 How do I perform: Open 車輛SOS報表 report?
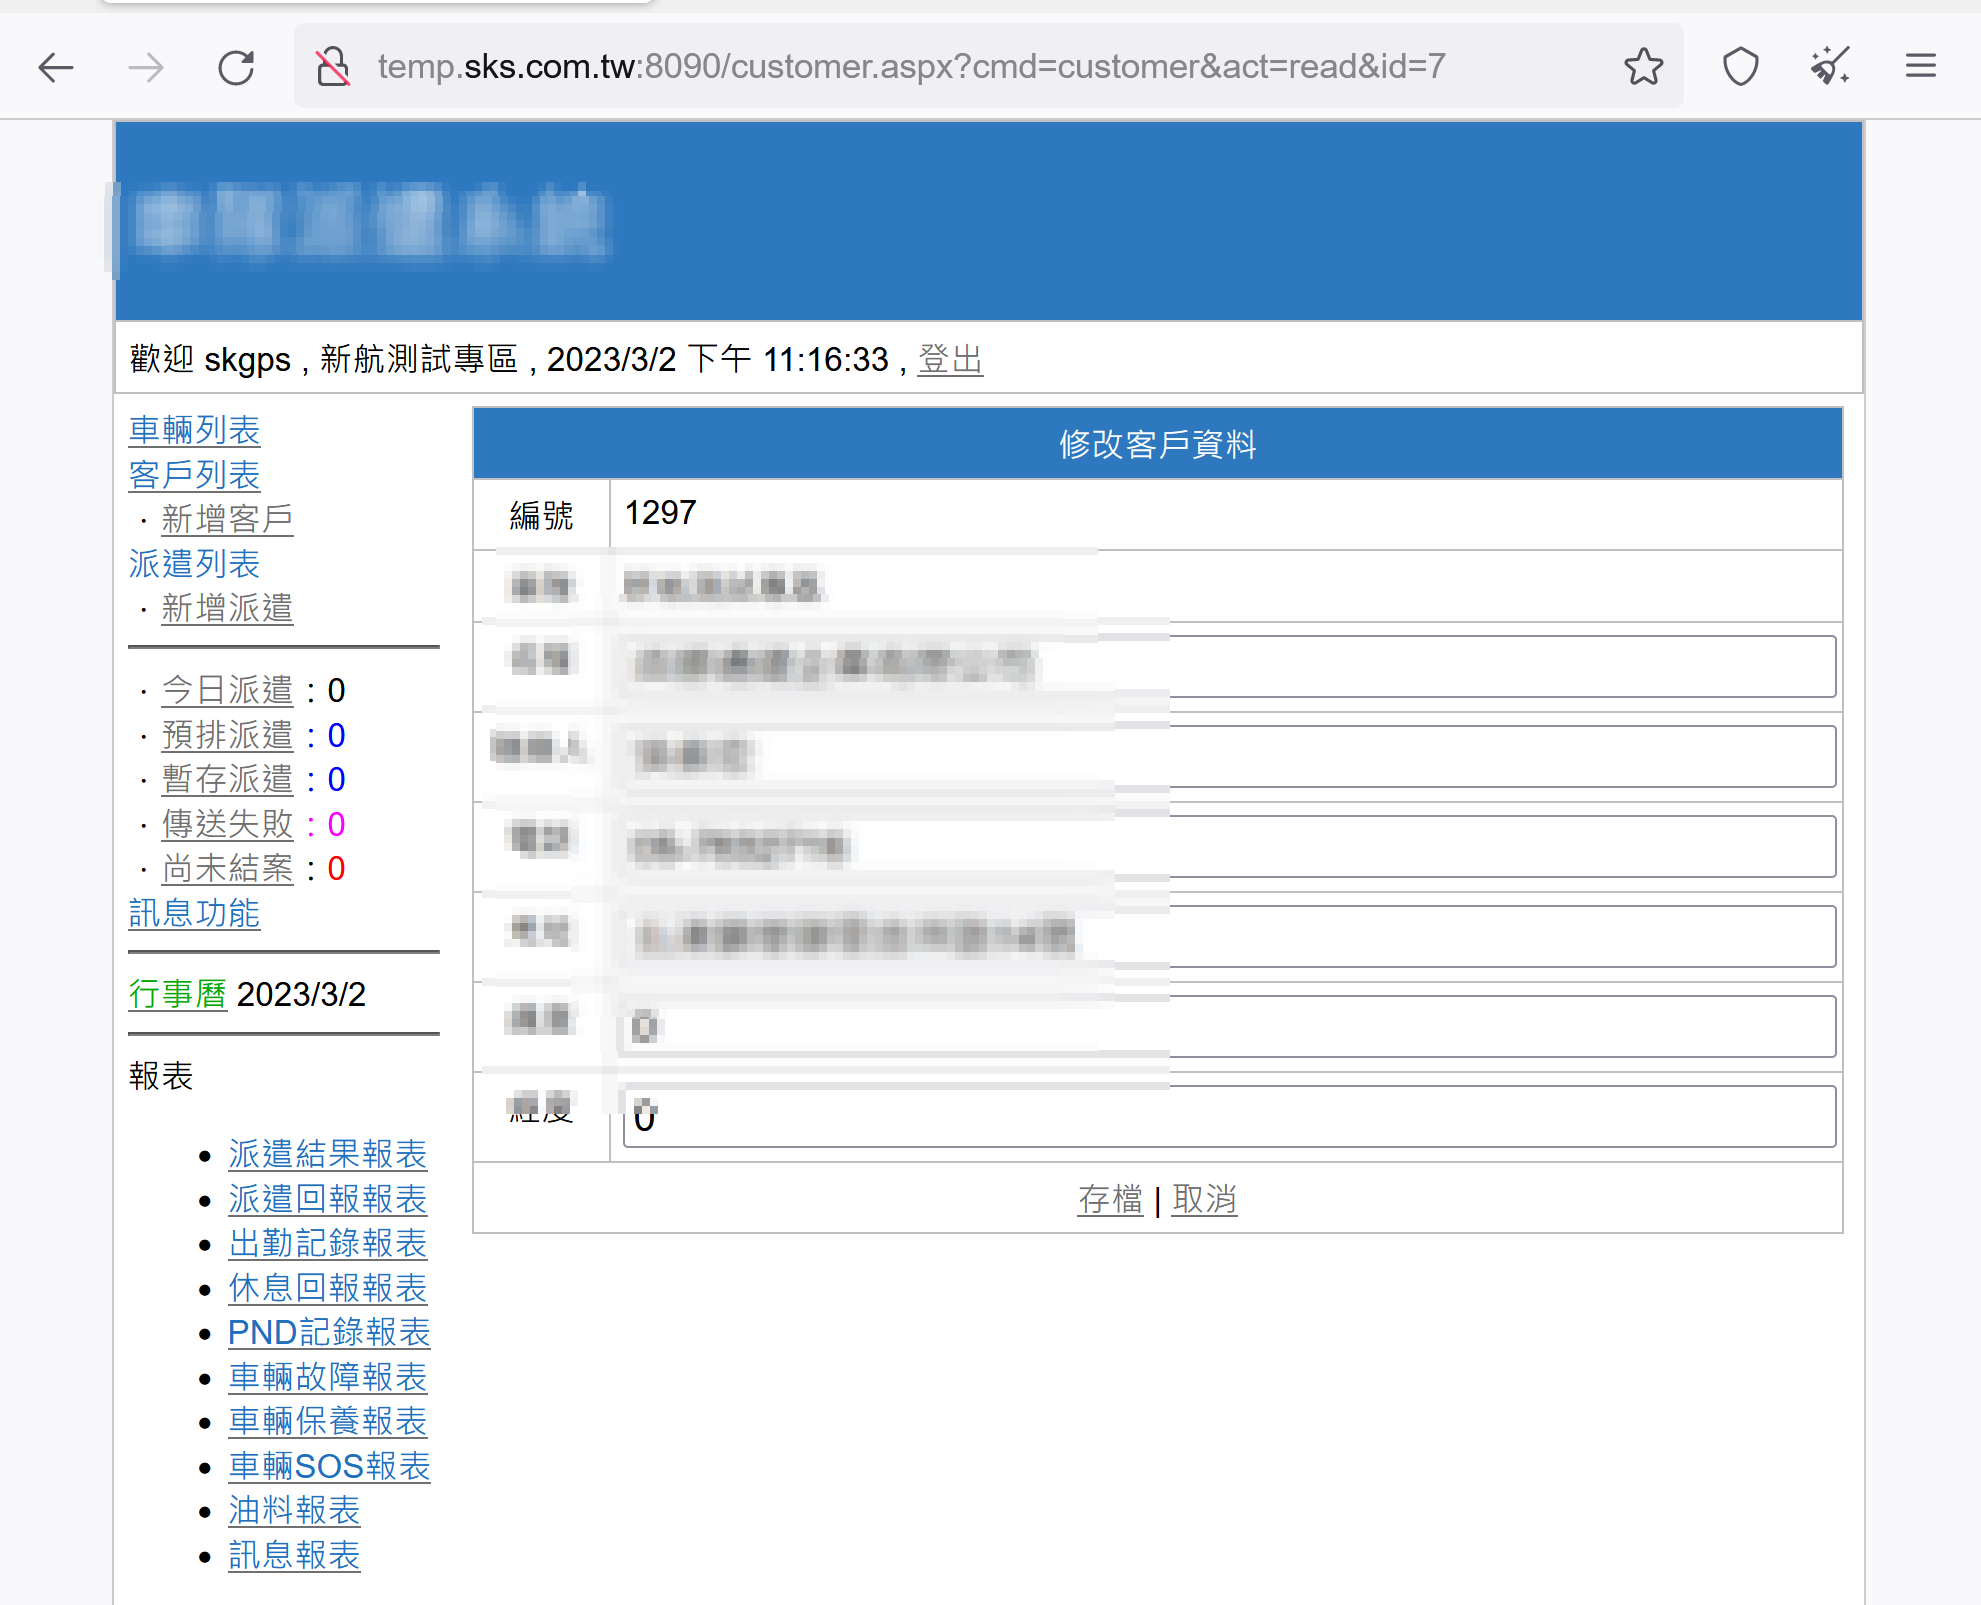click(329, 1466)
